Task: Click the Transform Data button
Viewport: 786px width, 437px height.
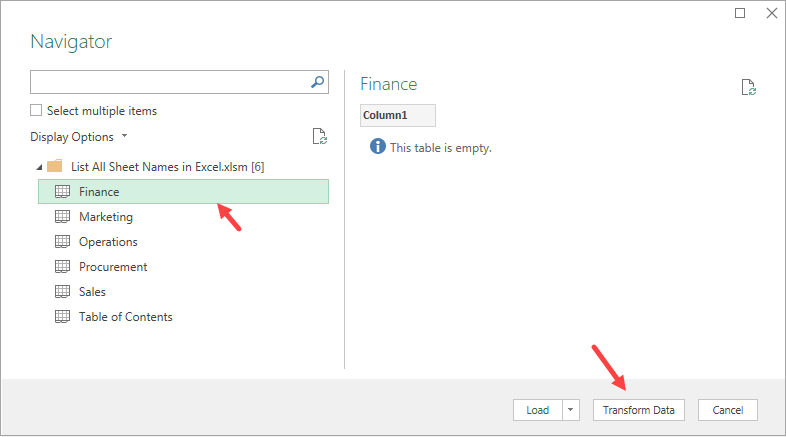Action: point(639,410)
